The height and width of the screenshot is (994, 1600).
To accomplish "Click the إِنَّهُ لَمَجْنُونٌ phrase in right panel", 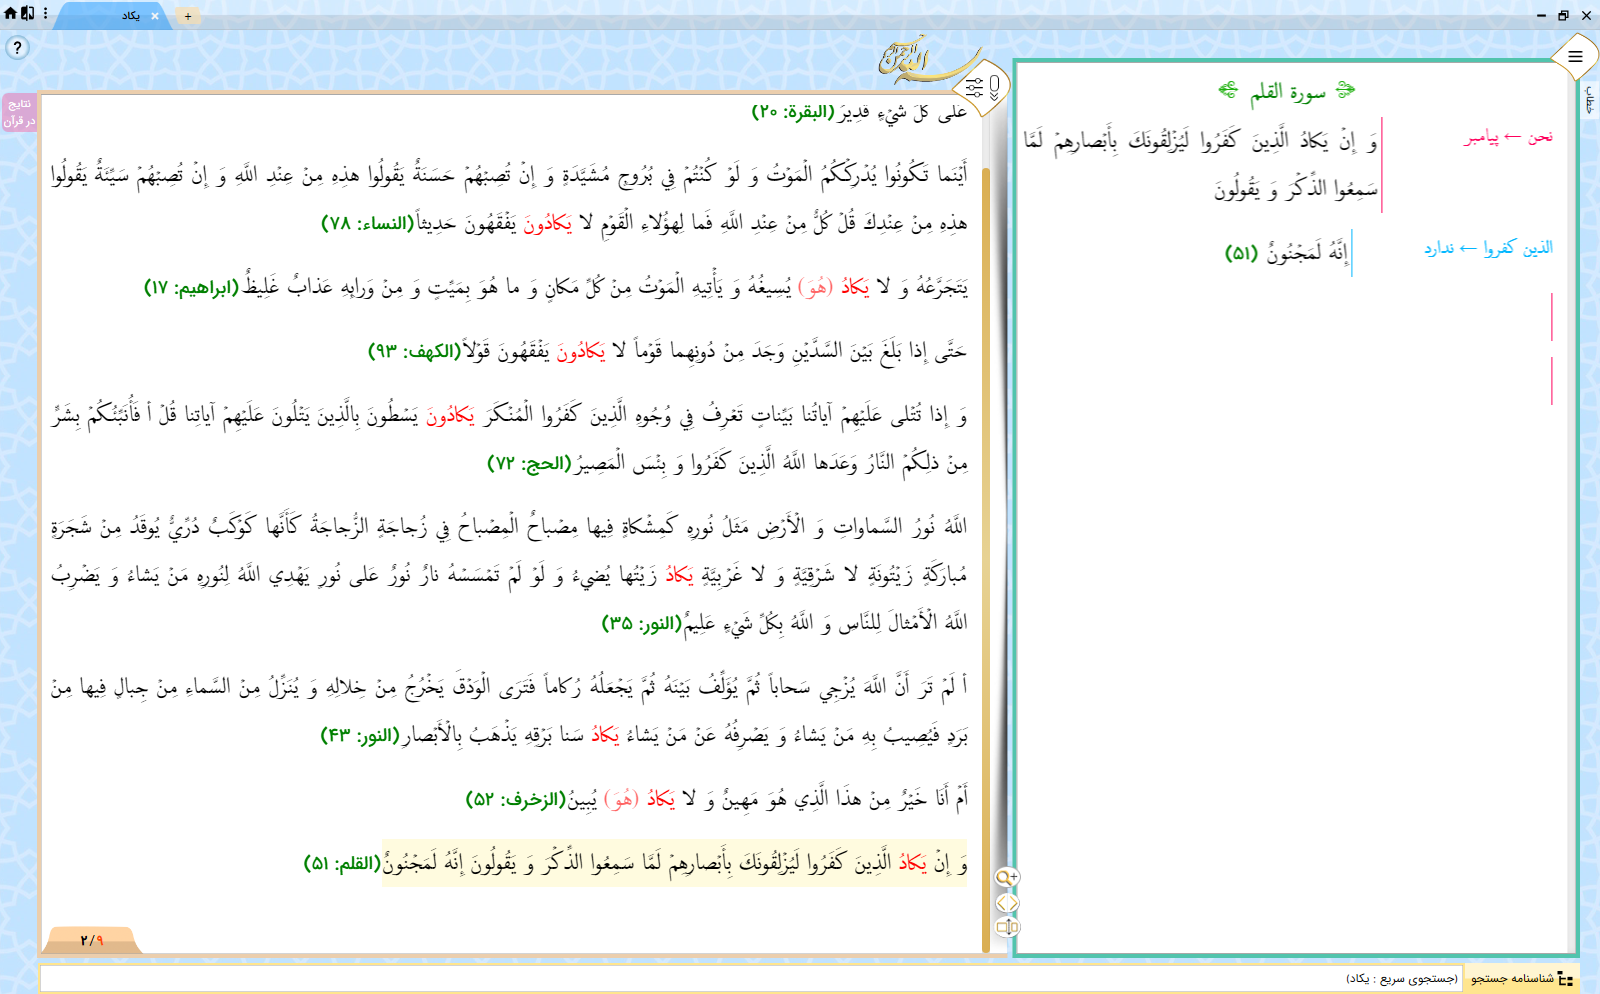I will pyautogui.click(x=1308, y=252).
